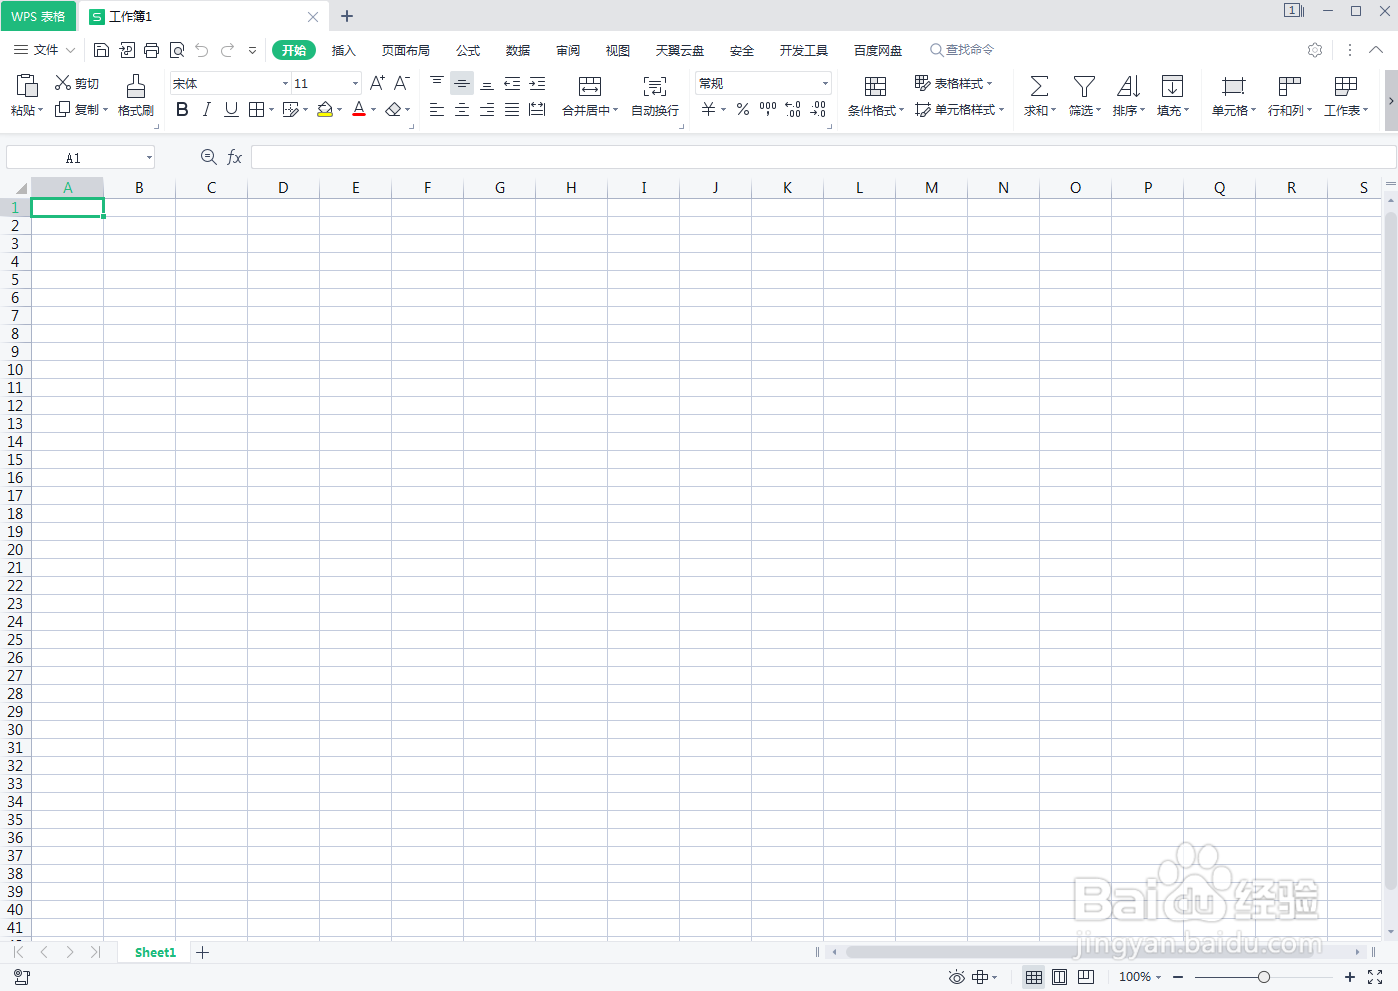The height and width of the screenshot is (991, 1398).
Task: Open the font size dropdown showing 11
Action: [x=355, y=83]
